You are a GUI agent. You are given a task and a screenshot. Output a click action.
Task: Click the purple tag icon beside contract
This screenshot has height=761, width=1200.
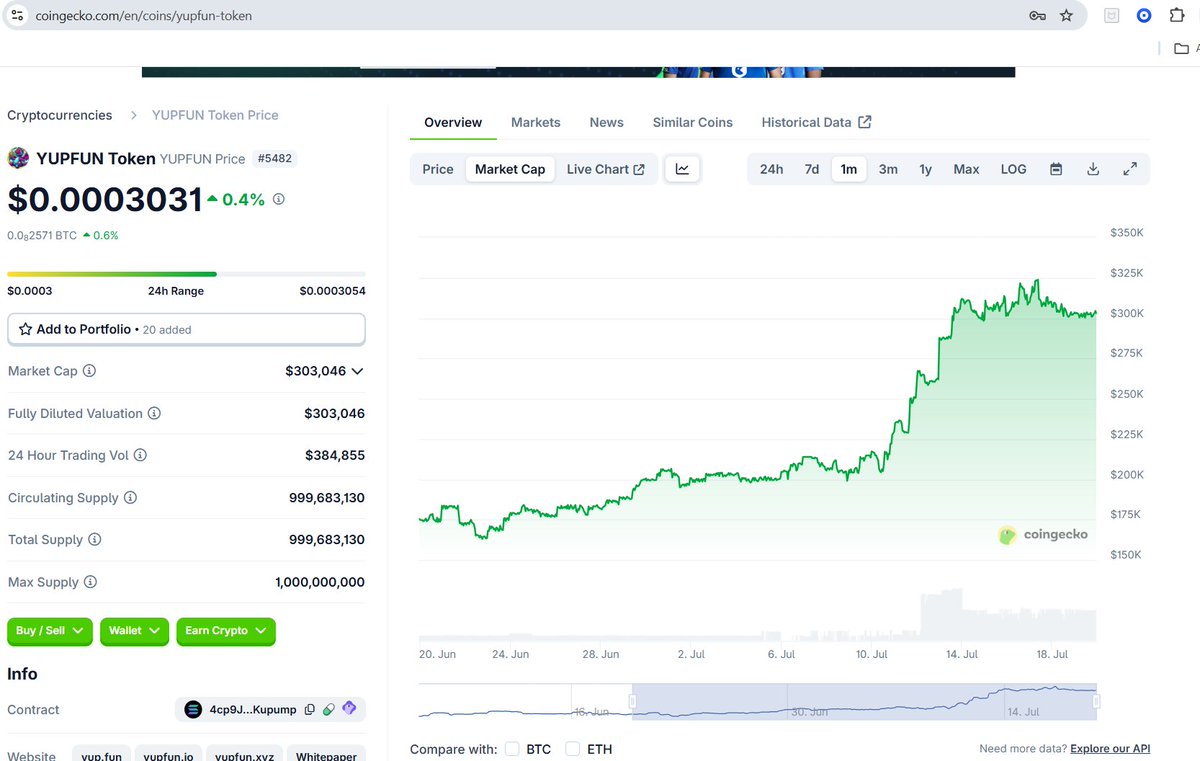pyautogui.click(x=349, y=709)
